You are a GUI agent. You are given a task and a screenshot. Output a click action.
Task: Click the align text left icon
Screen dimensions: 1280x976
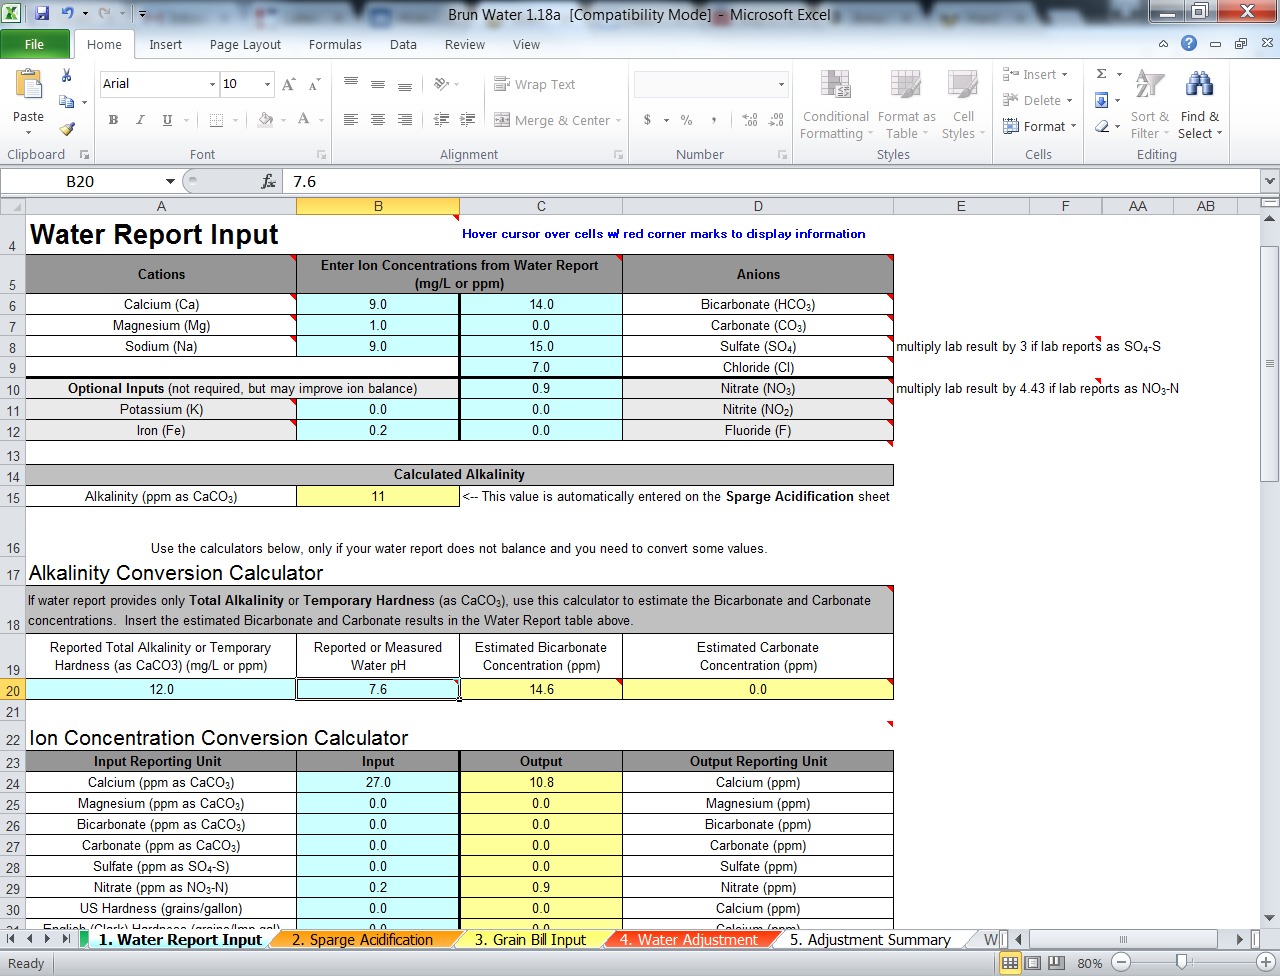pos(351,120)
